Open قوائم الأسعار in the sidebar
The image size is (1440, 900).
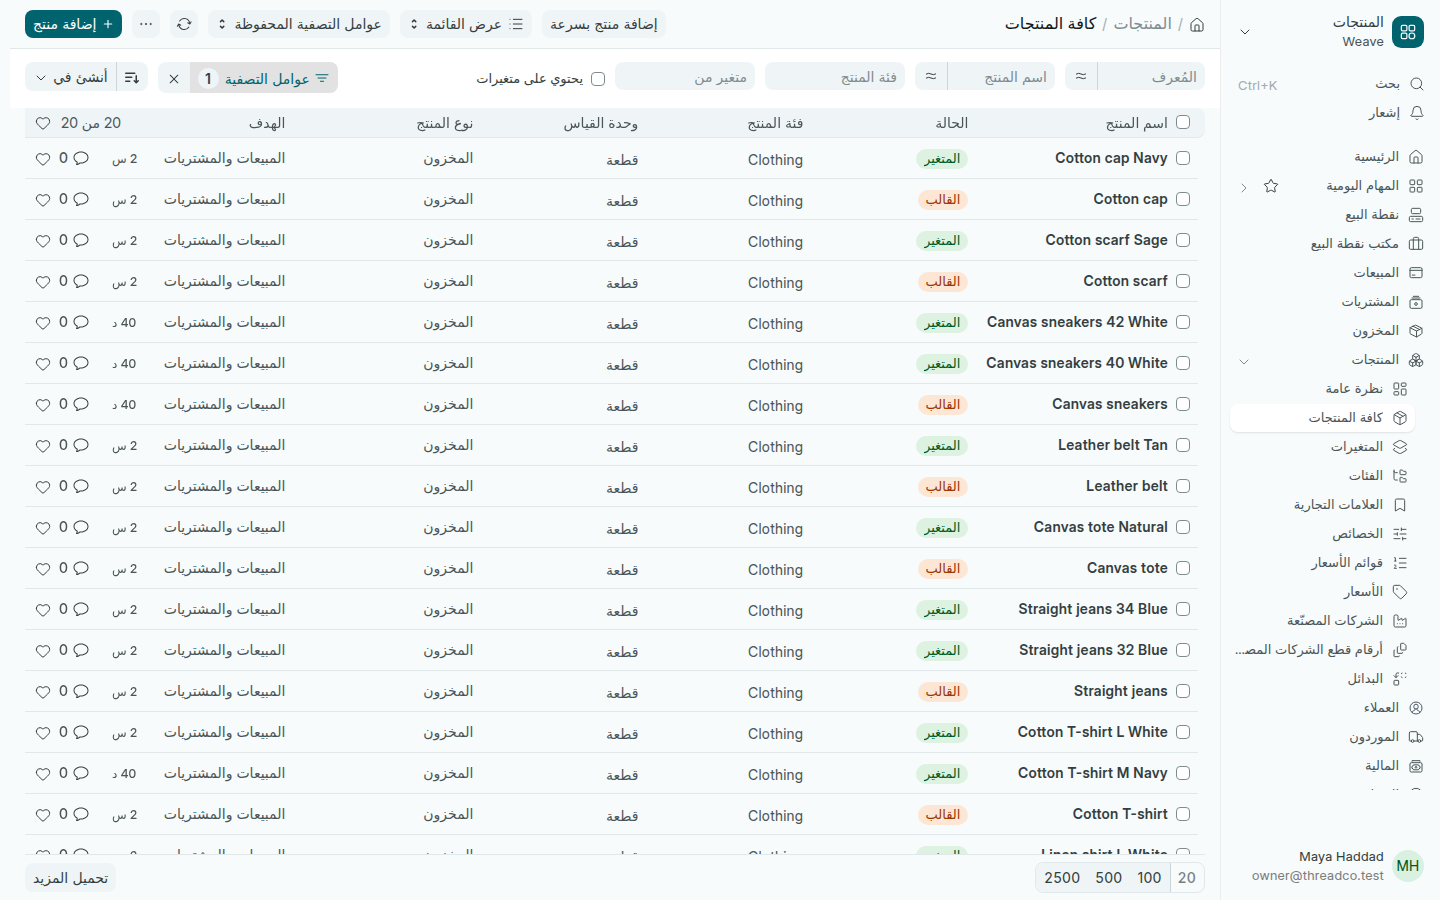pos(1322,563)
